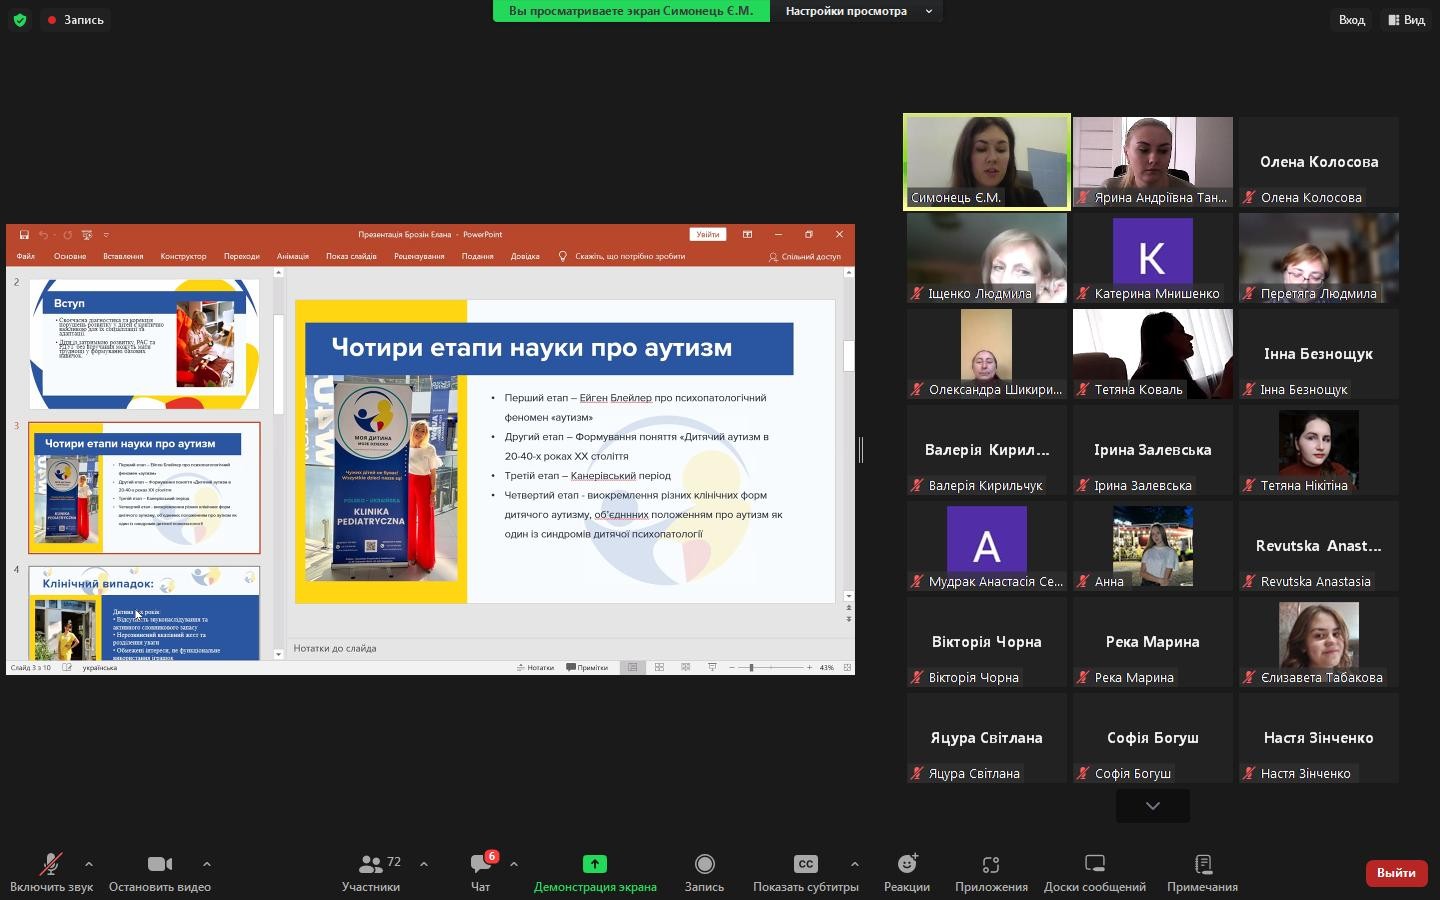Click the spell check icon in status bar
The height and width of the screenshot is (900, 1440).
pyautogui.click(x=67, y=668)
